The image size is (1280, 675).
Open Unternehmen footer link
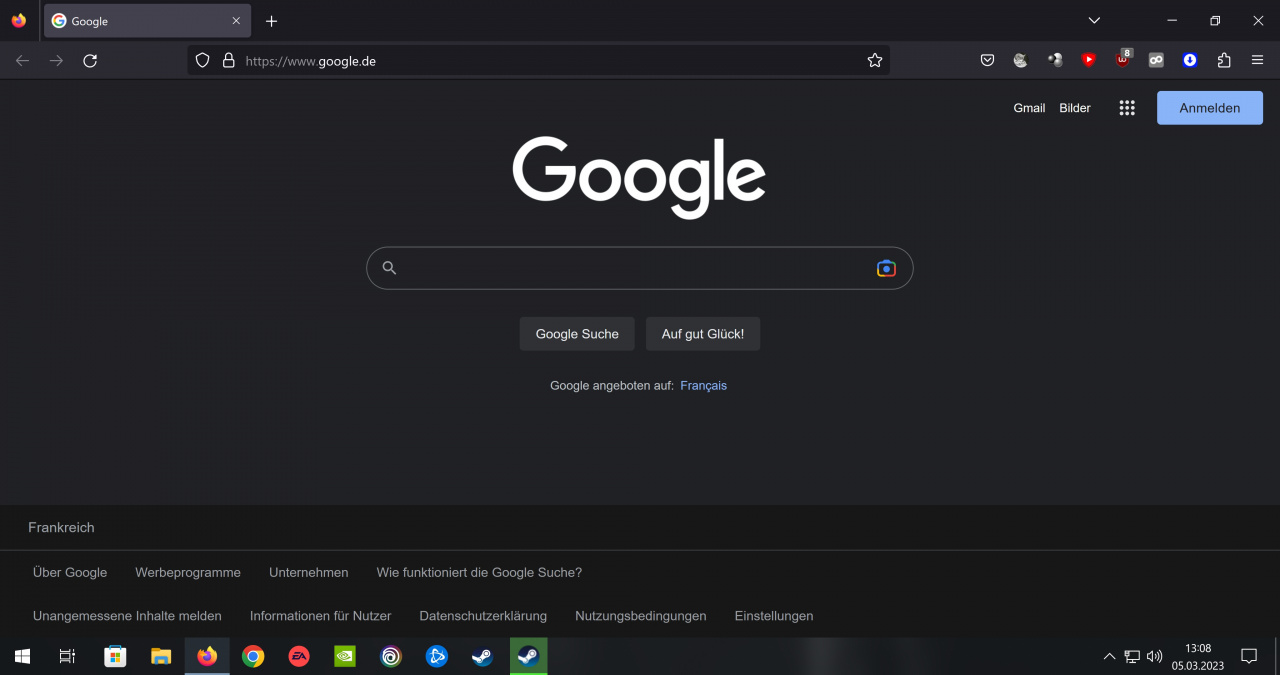(309, 573)
